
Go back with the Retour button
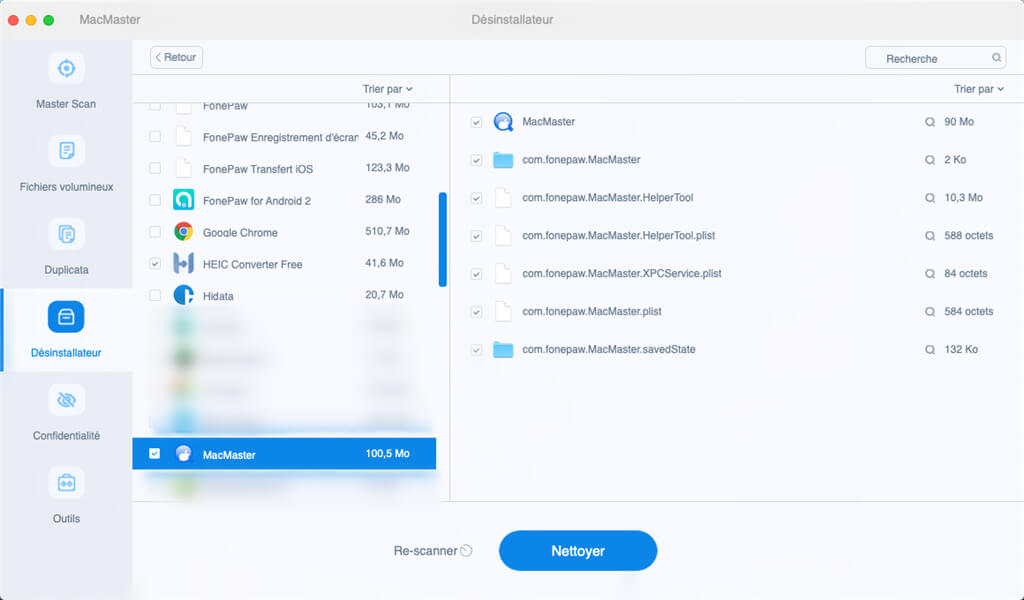pos(176,57)
